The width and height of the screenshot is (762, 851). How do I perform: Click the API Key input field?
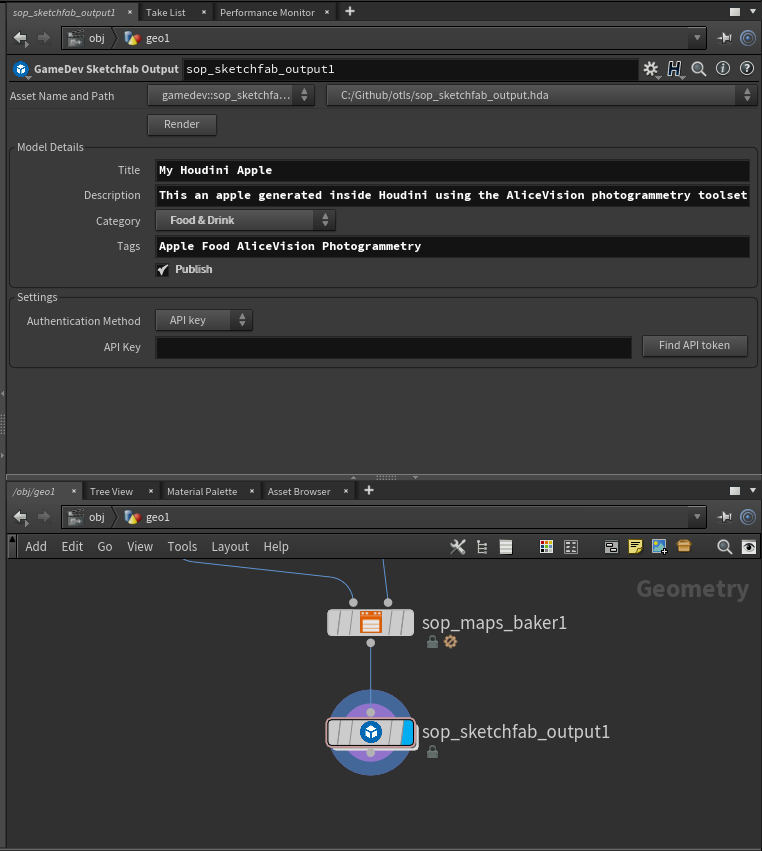(x=393, y=348)
